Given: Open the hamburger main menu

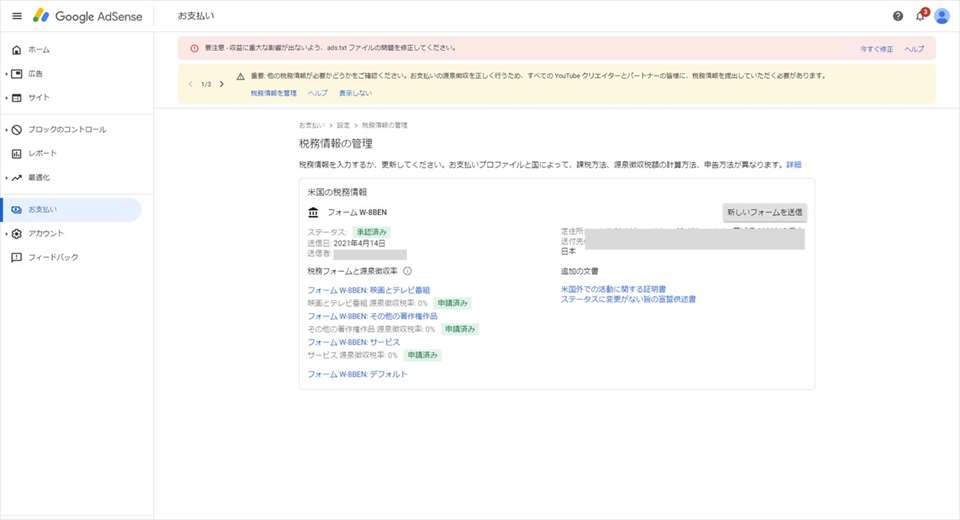Looking at the screenshot, I should [16, 16].
